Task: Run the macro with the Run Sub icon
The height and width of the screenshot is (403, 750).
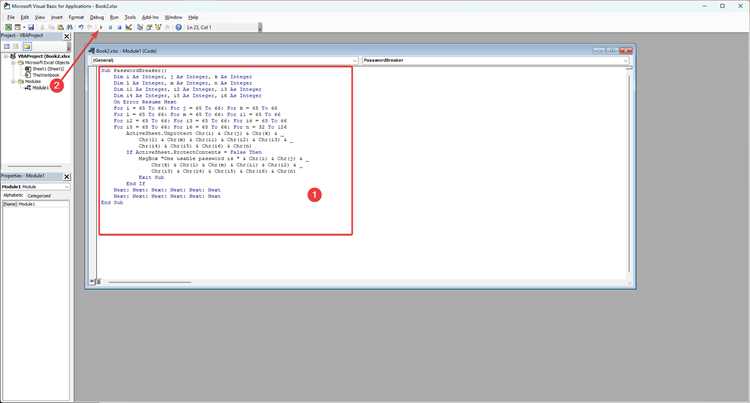Action: 100,27
